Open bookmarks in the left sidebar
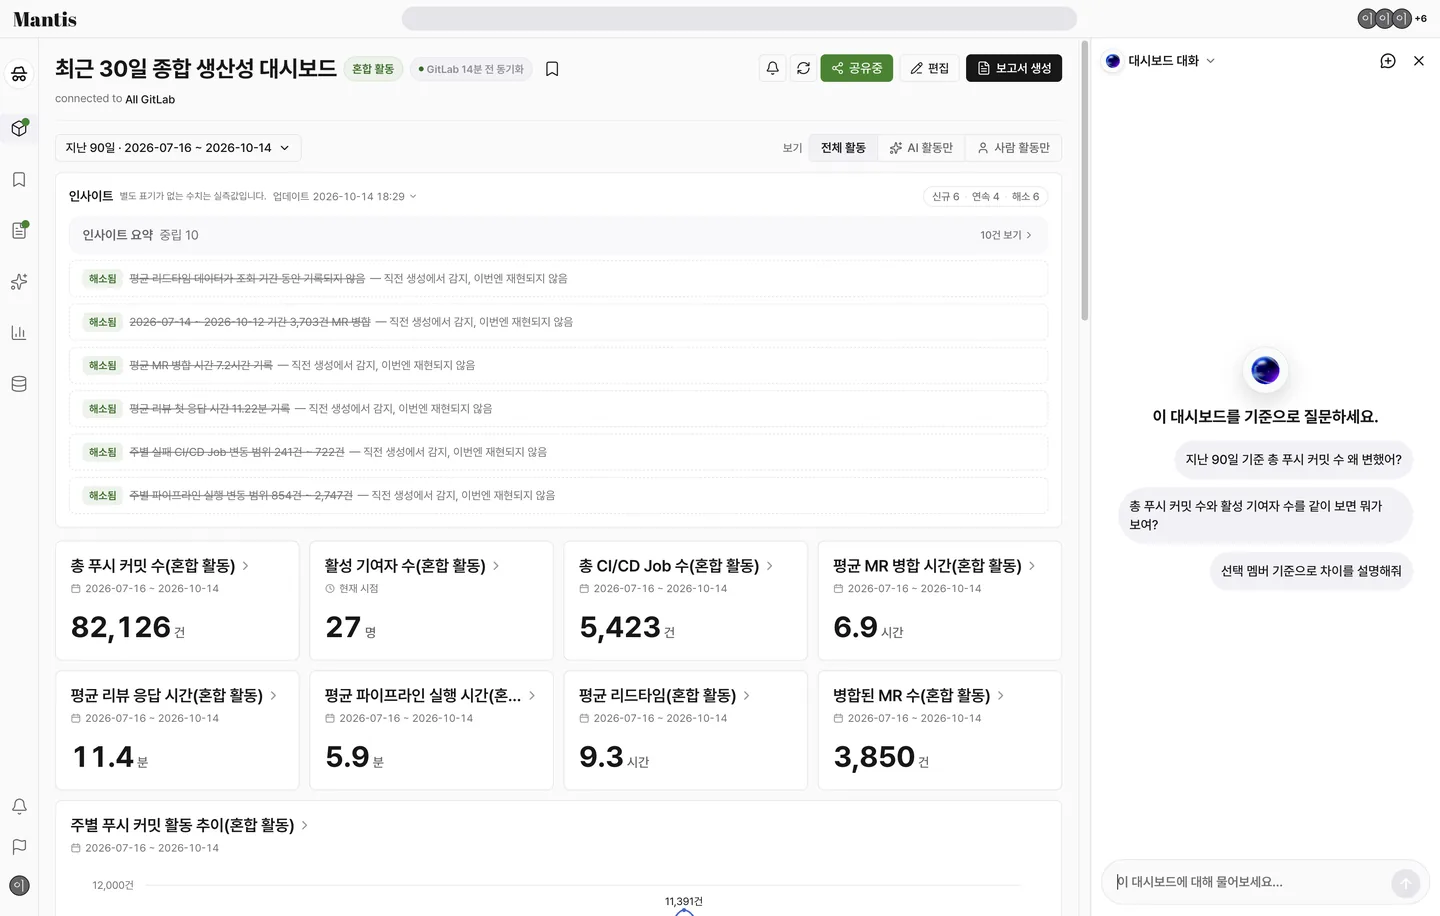 tap(19, 179)
